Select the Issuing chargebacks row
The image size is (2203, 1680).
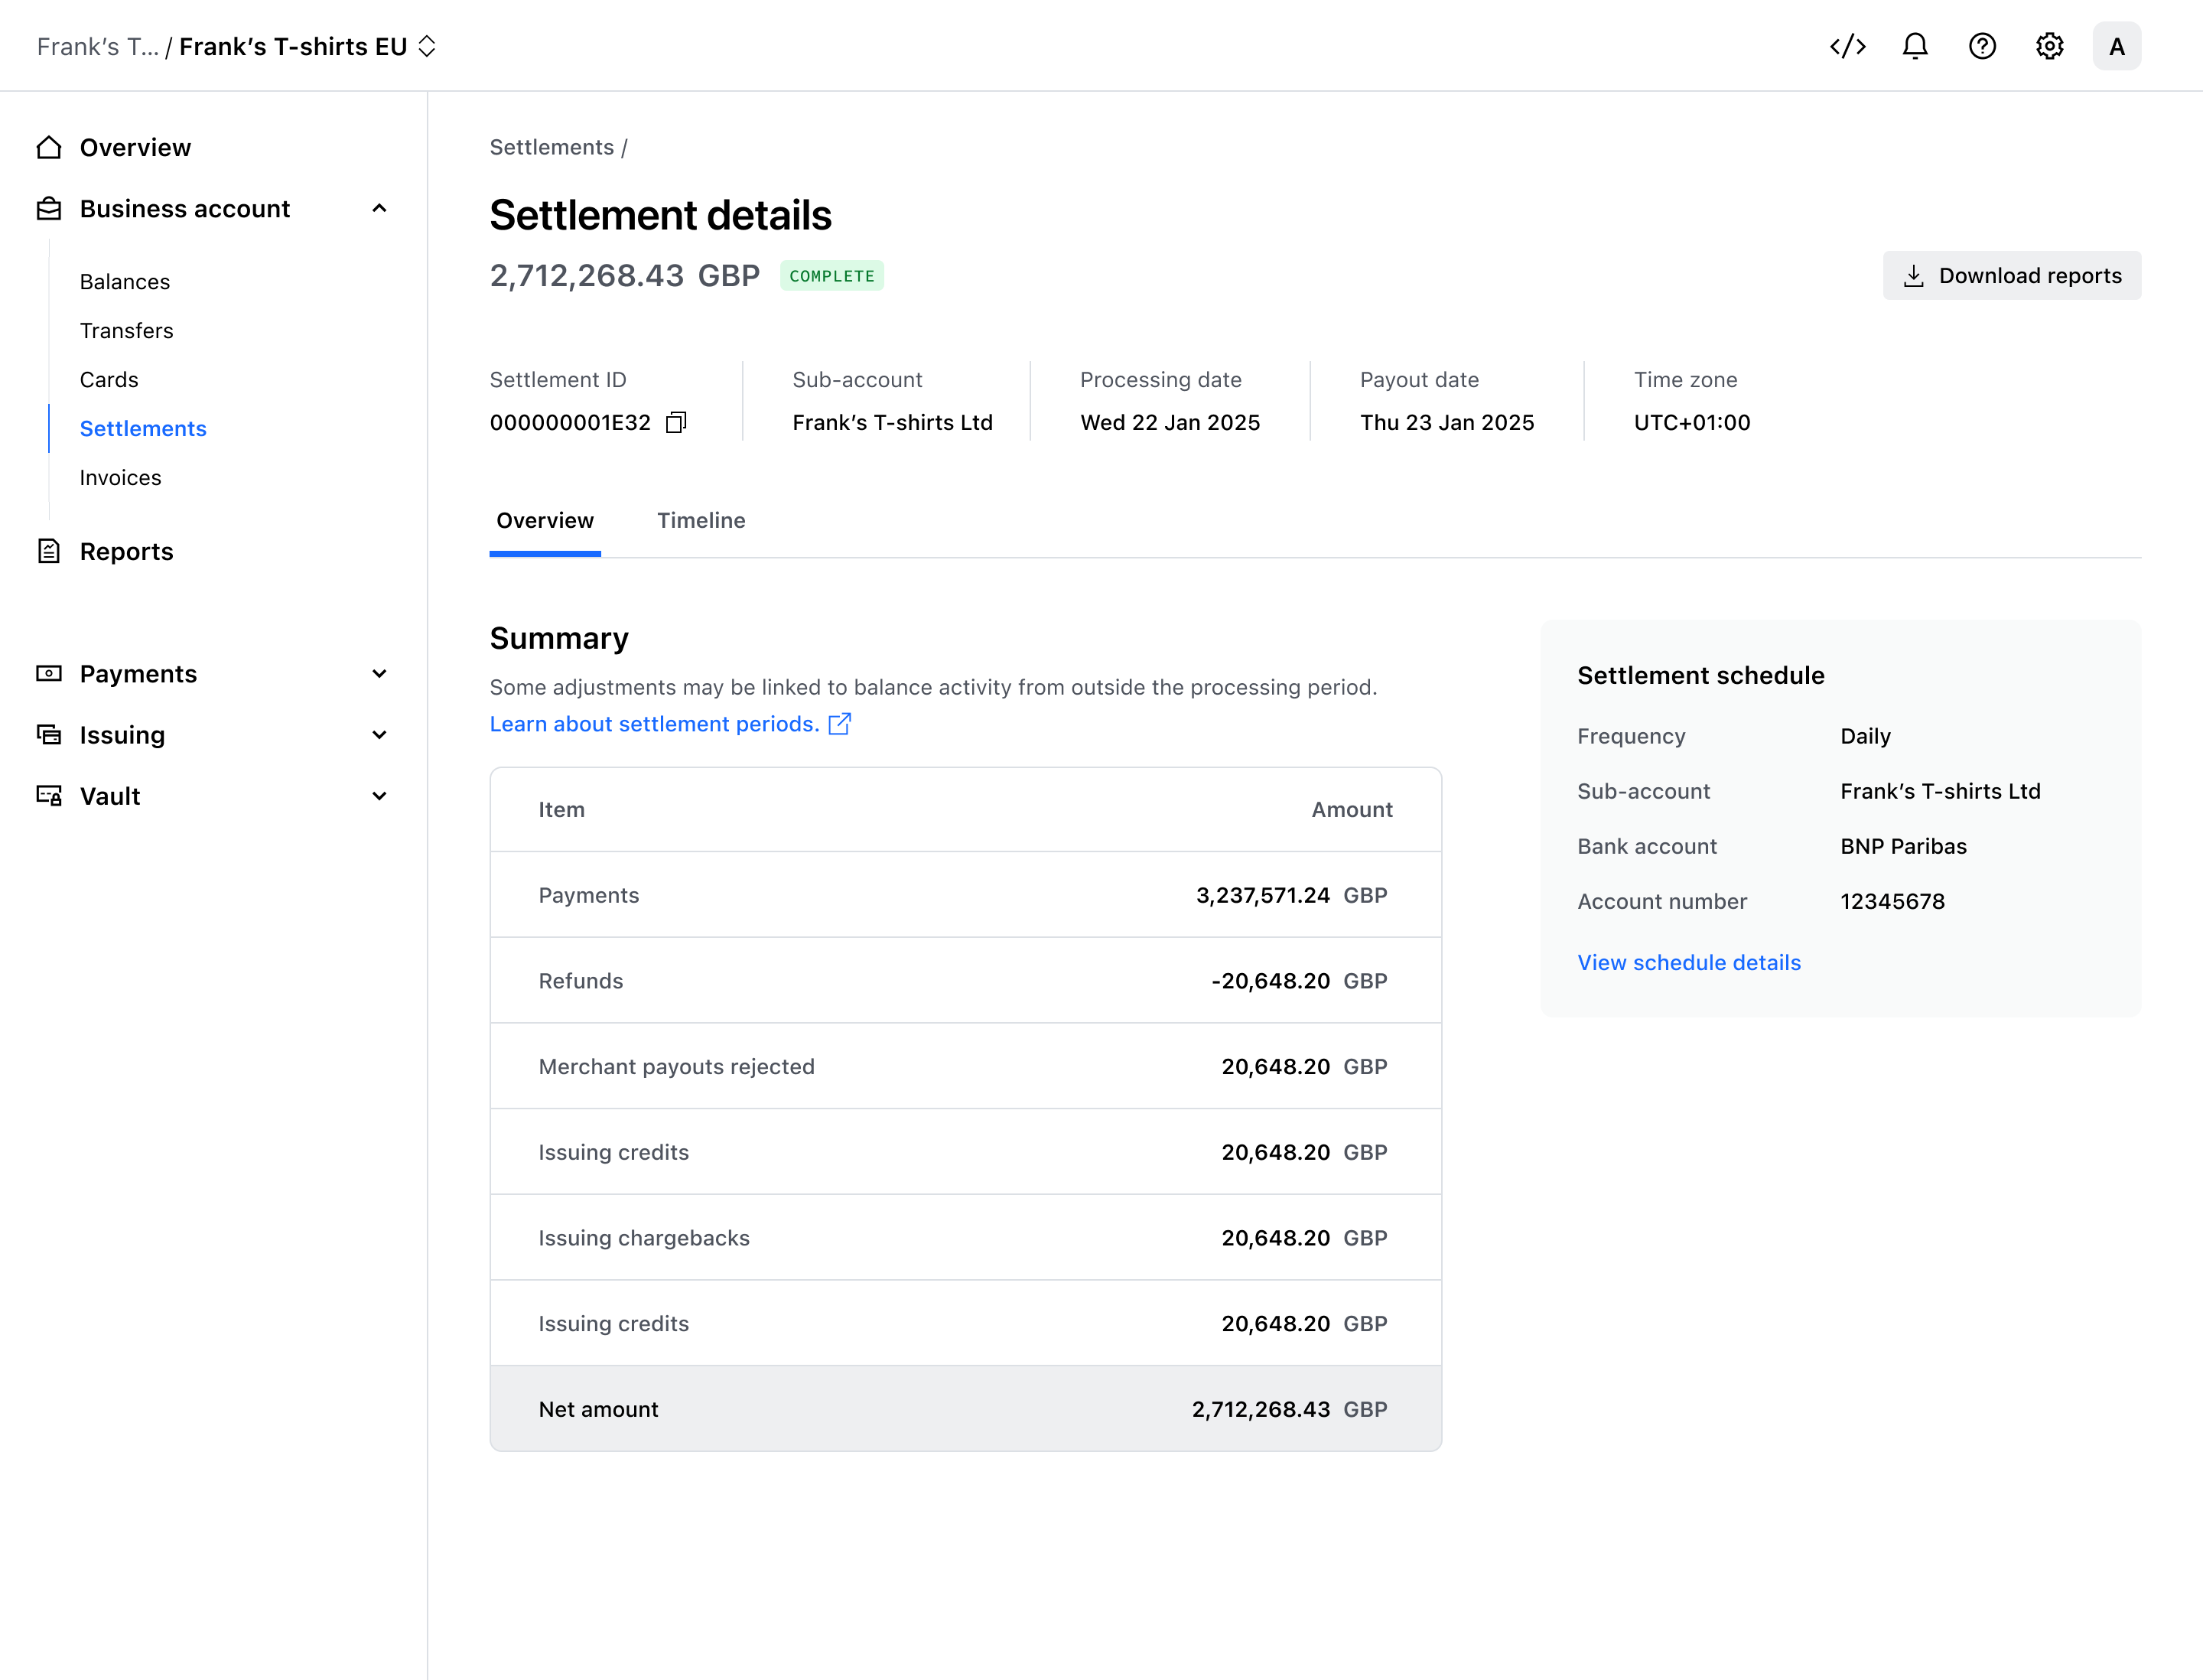click(x=965, y=1237)
